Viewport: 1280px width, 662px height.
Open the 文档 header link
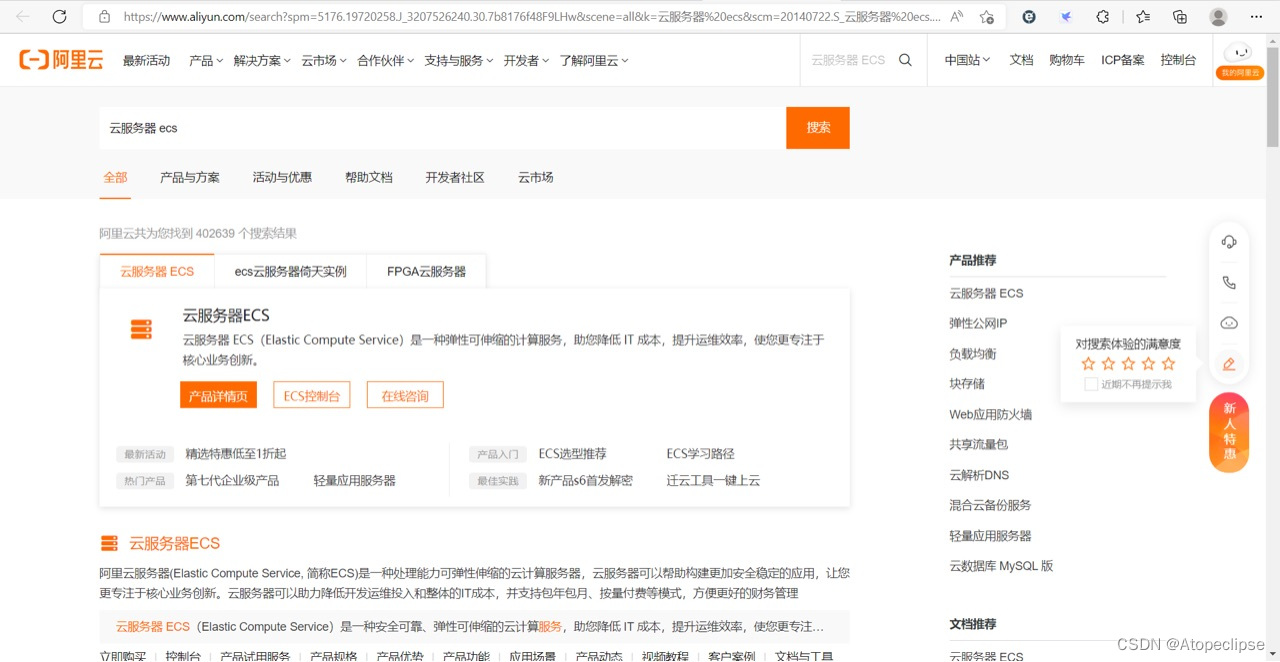[1021, 60]
